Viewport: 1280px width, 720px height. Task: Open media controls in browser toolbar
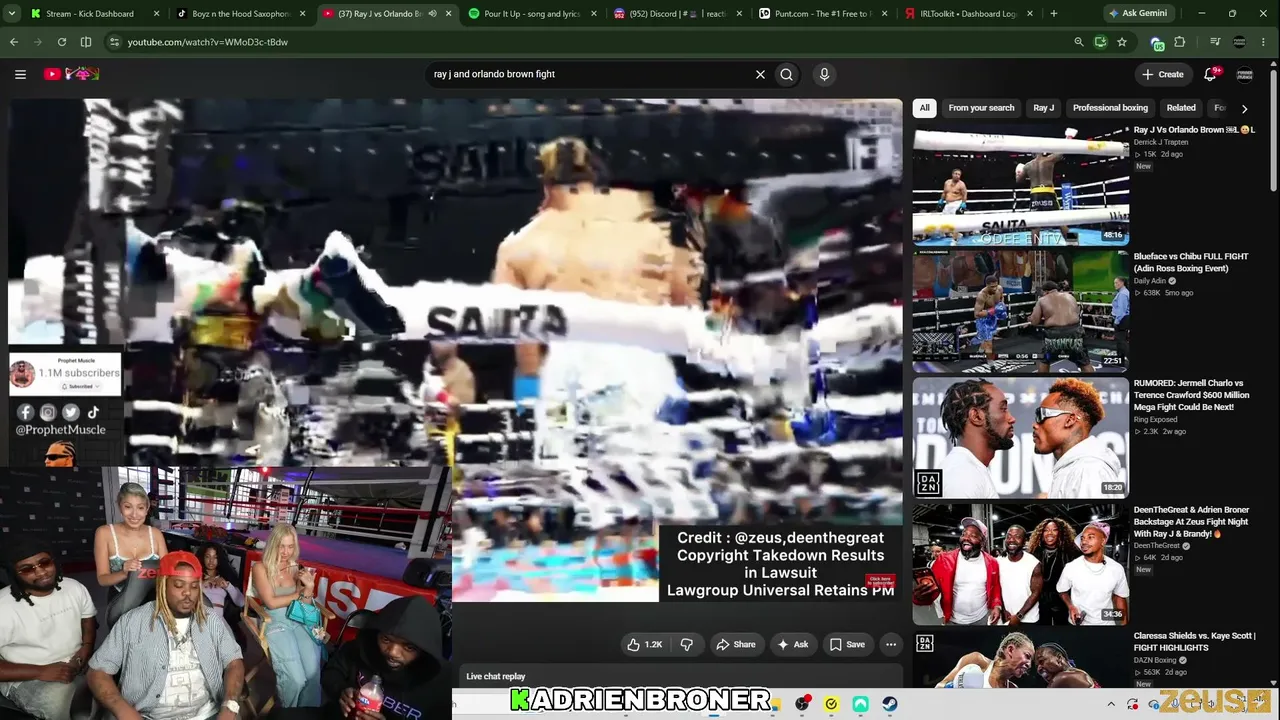(x=1215, y=42)
